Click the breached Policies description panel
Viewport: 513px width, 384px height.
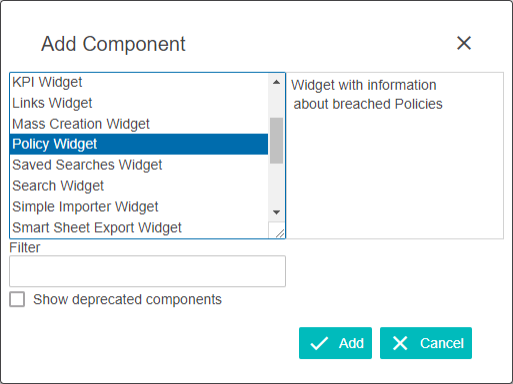pos(395,155)
